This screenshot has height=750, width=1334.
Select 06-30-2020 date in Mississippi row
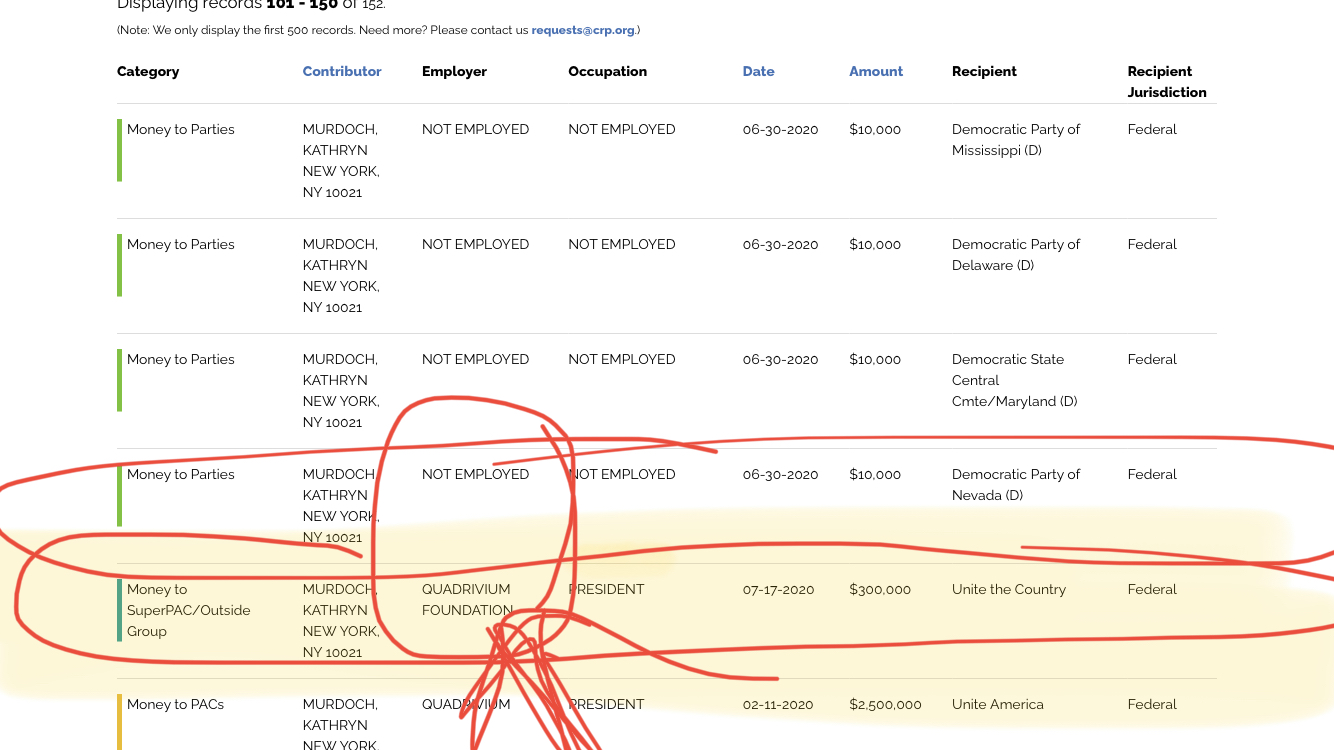pos(780,129)
